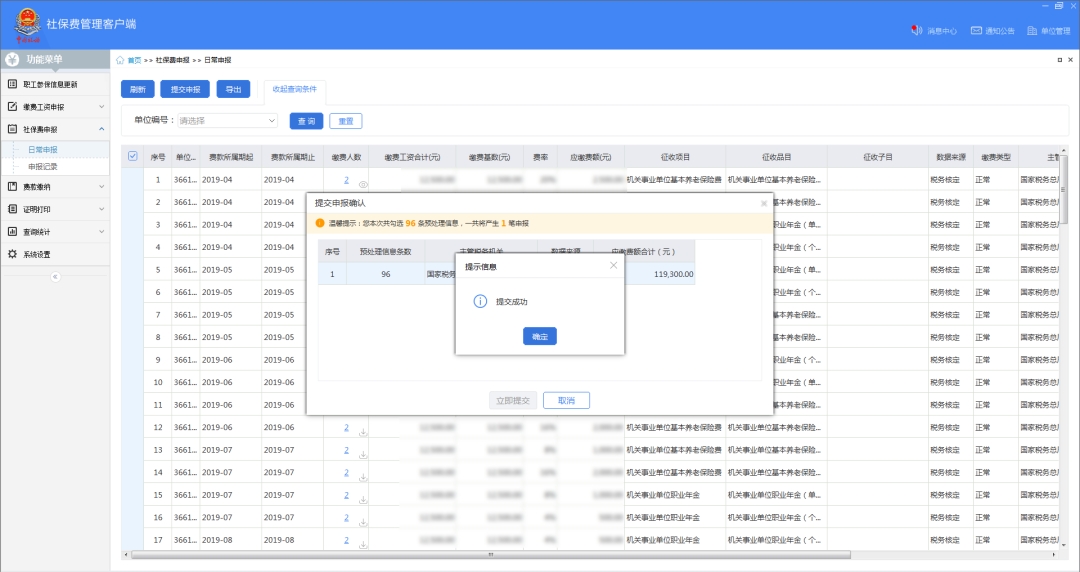Click download icon in row 12
Screen dimensions: 1080x572
point(363,432)
